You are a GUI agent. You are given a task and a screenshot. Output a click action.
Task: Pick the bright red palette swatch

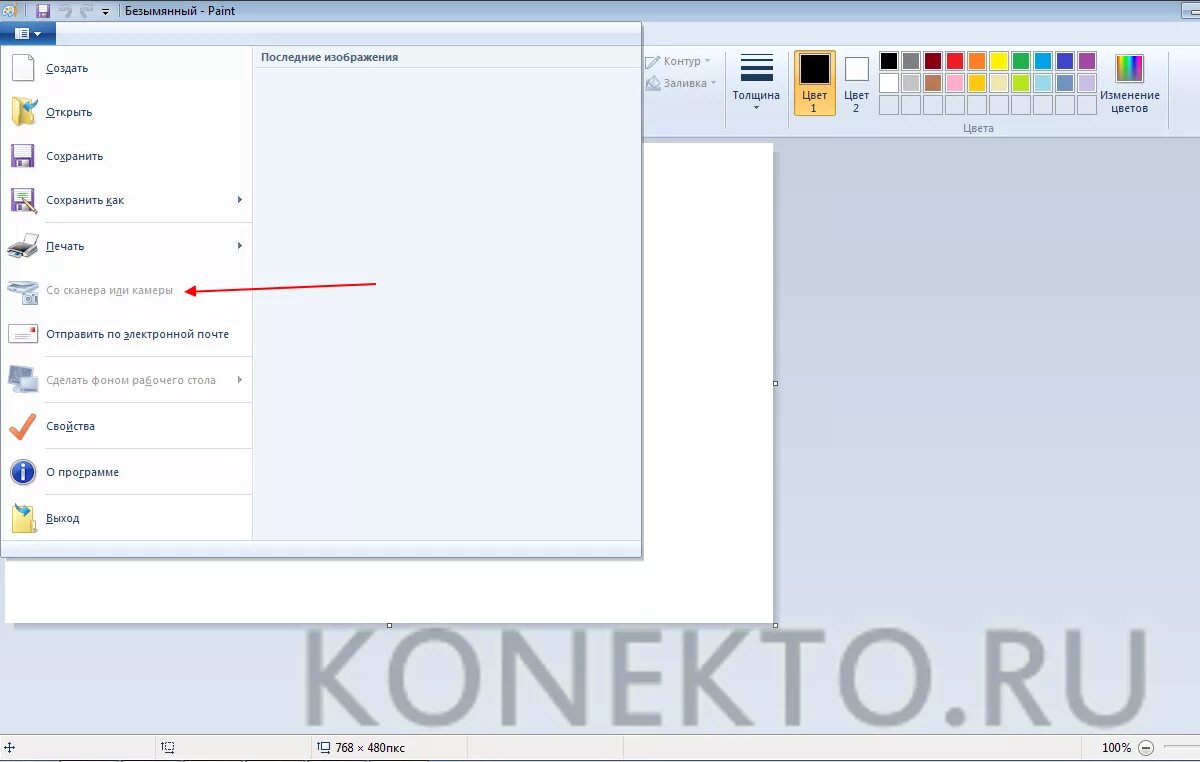click(x=955, y=61)
